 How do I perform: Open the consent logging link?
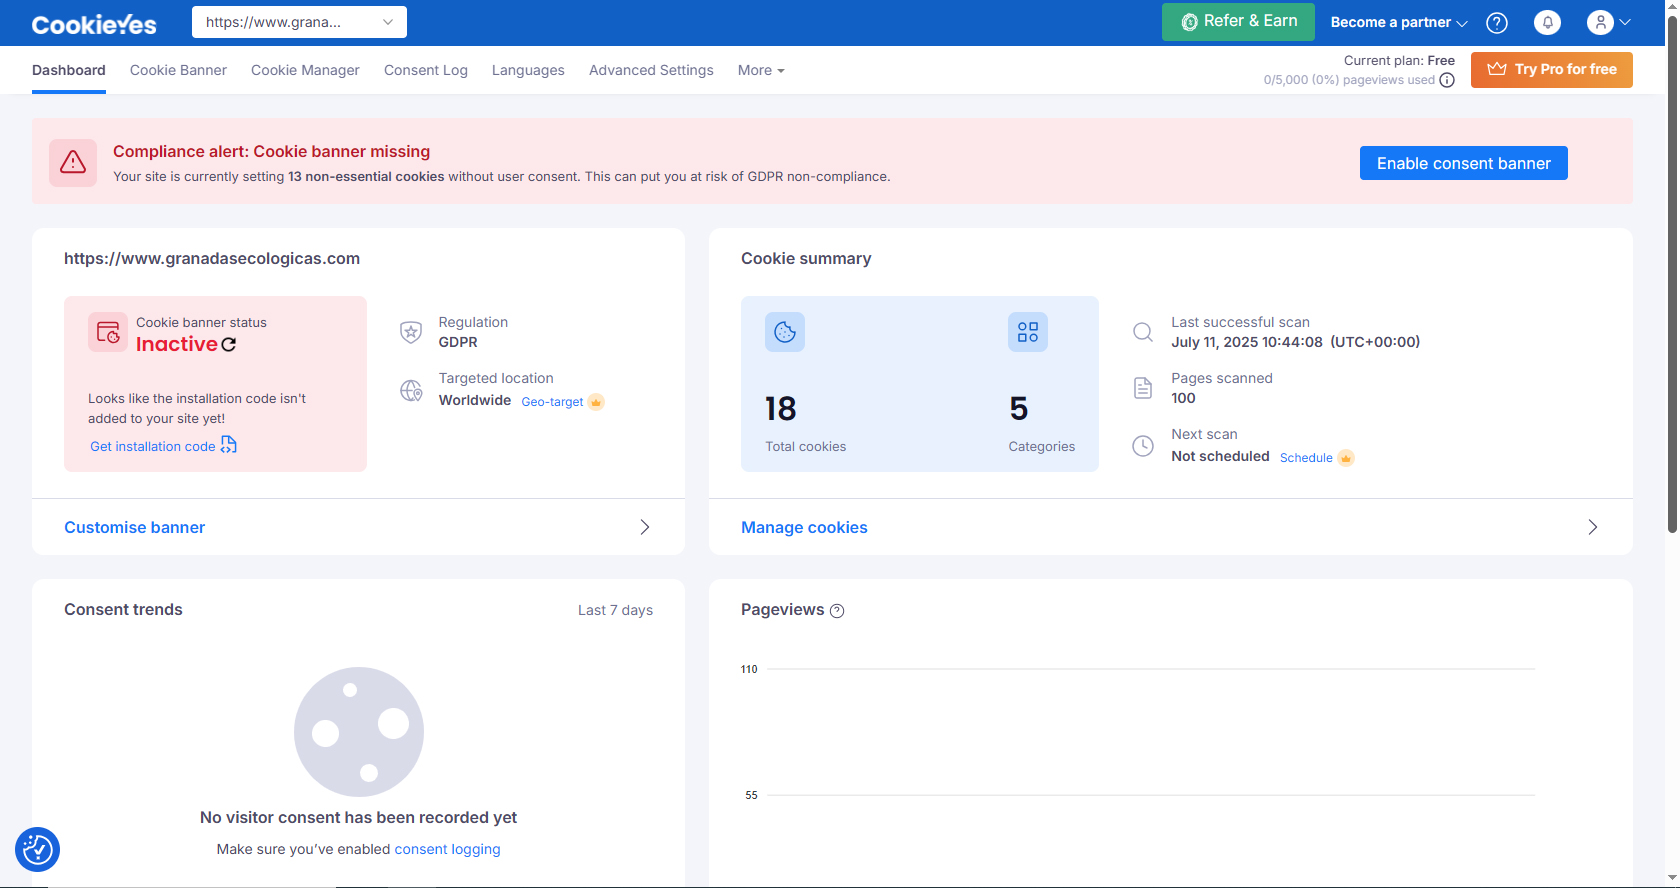click(x=447, y=849)
